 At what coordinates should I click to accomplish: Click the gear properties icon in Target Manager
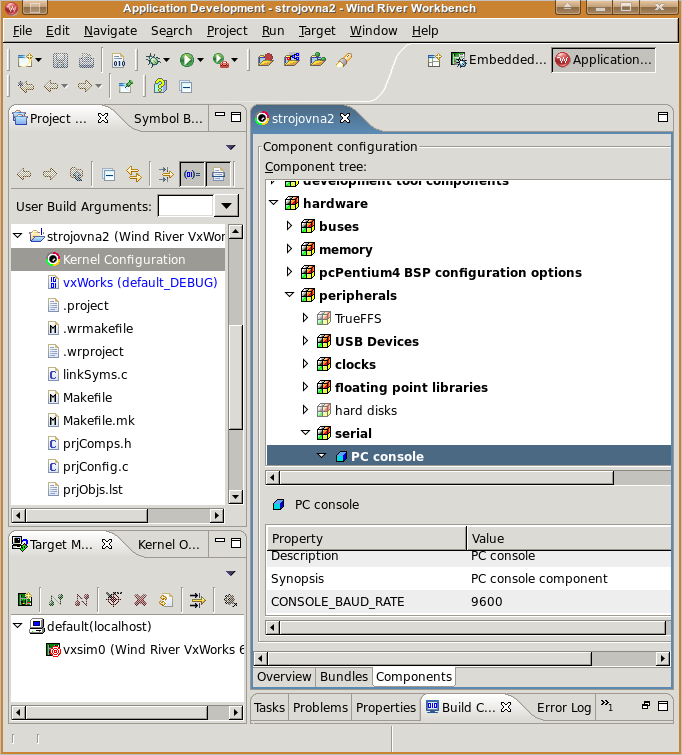click(230, 599)
